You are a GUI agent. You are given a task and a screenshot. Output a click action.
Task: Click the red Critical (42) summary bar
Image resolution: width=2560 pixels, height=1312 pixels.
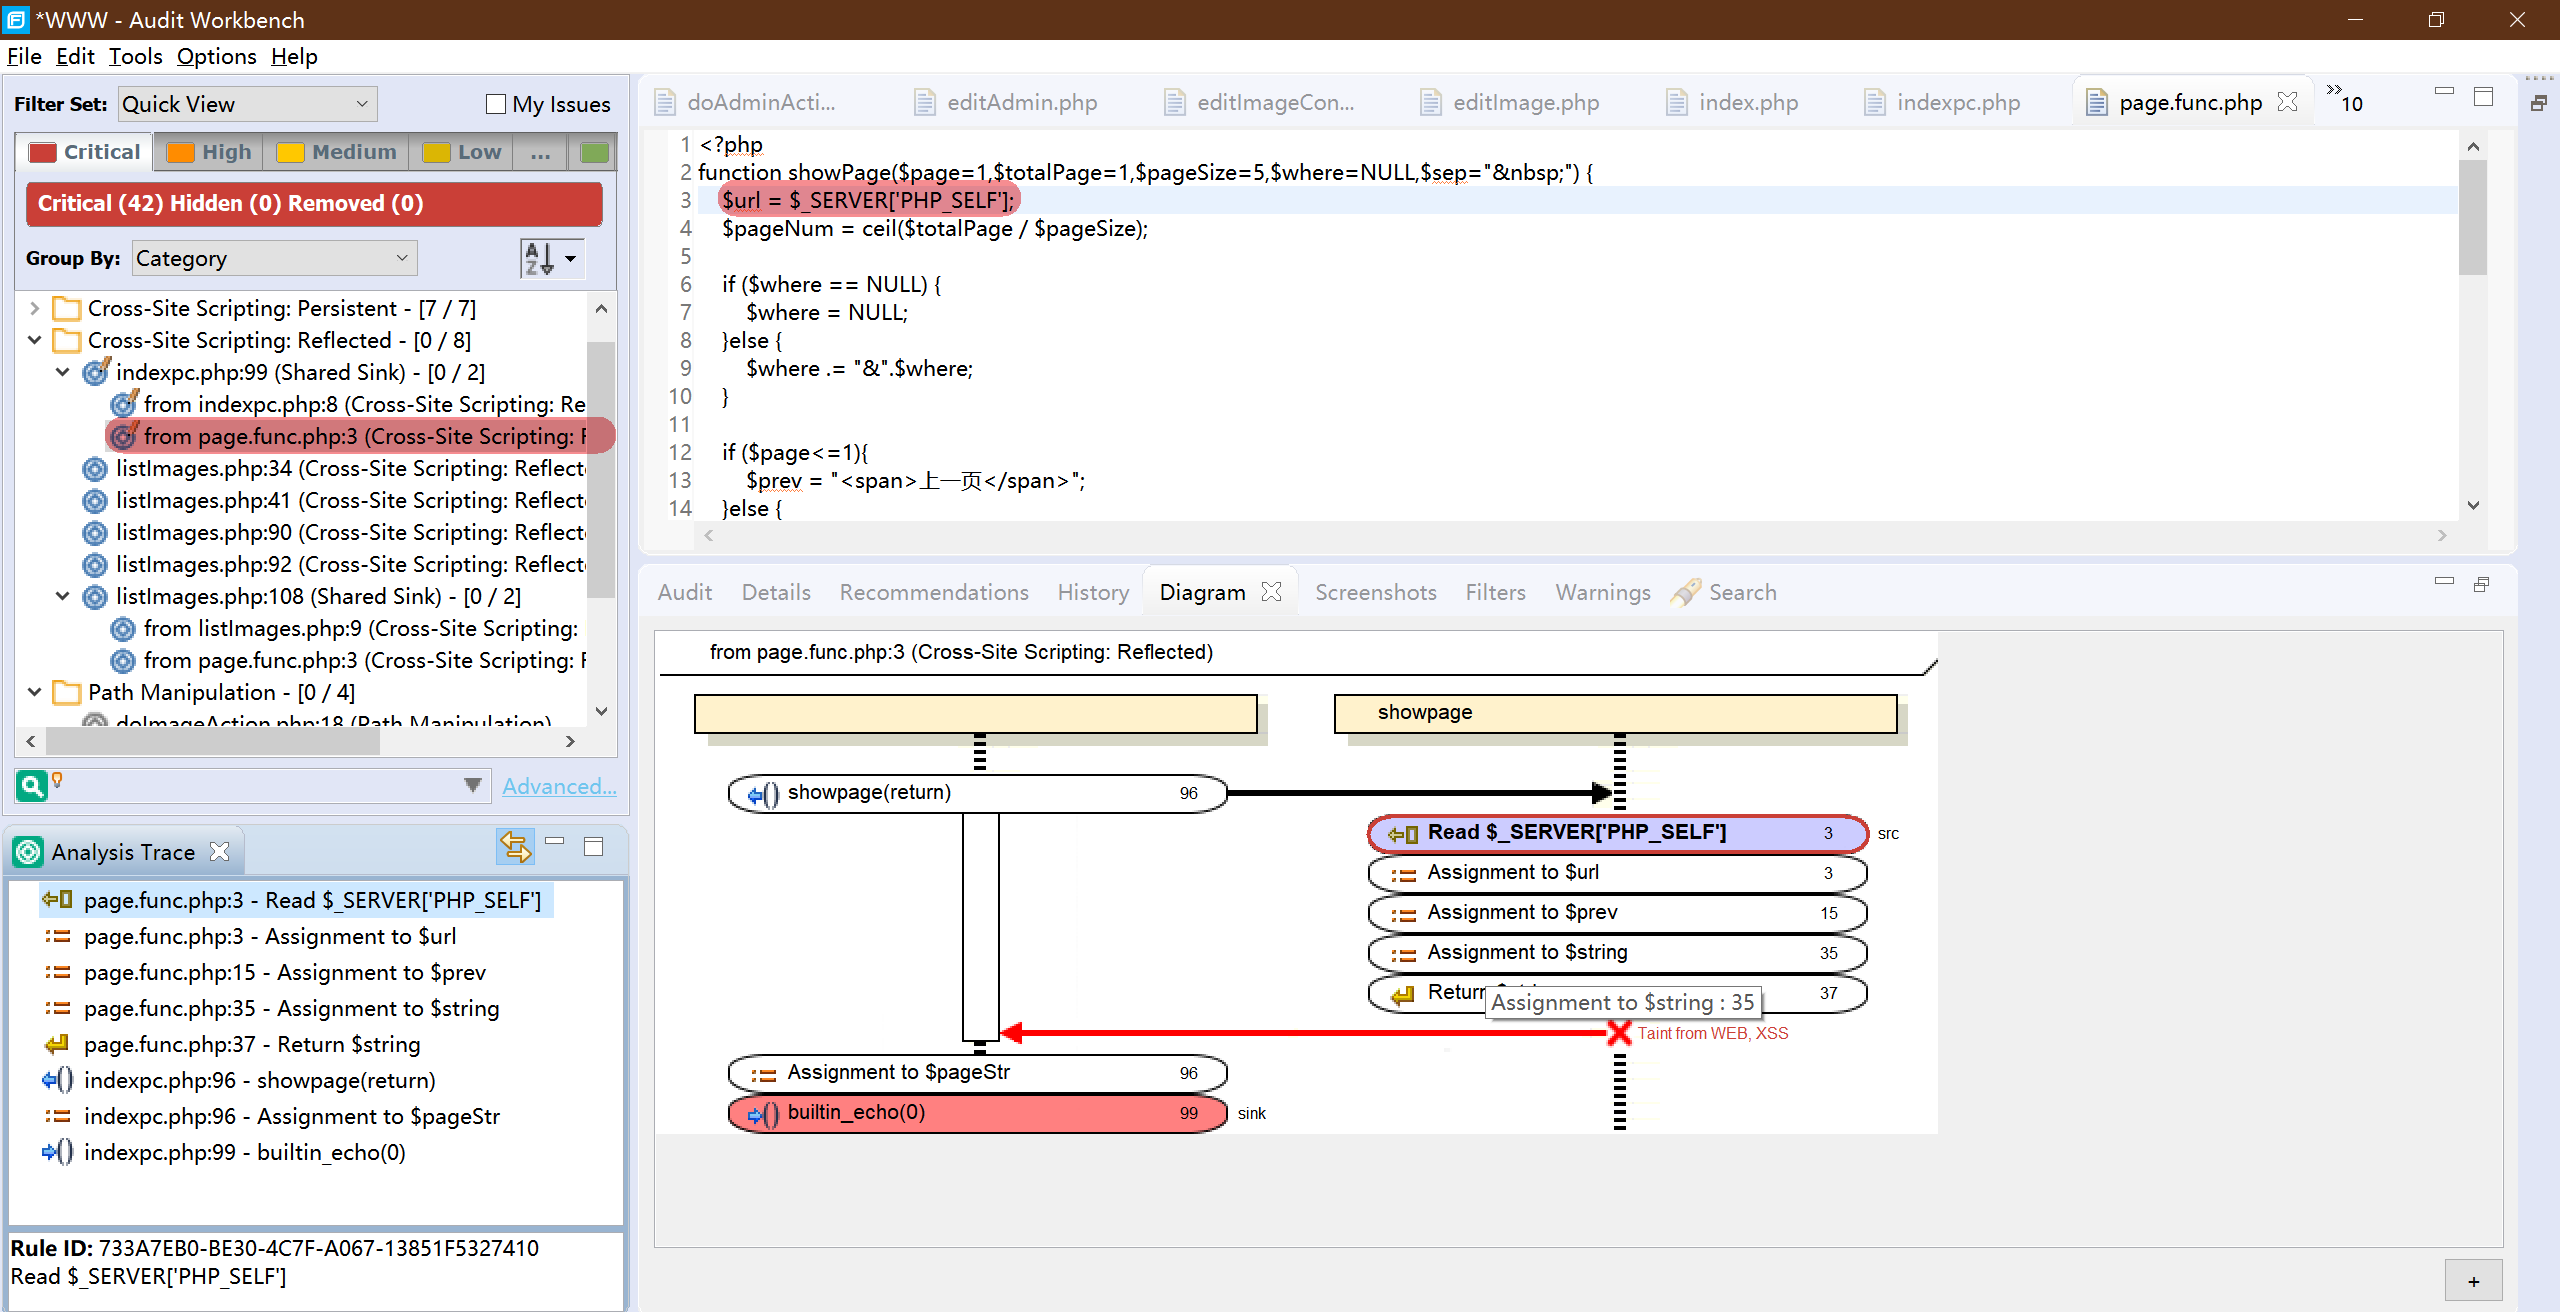point(314,204)
